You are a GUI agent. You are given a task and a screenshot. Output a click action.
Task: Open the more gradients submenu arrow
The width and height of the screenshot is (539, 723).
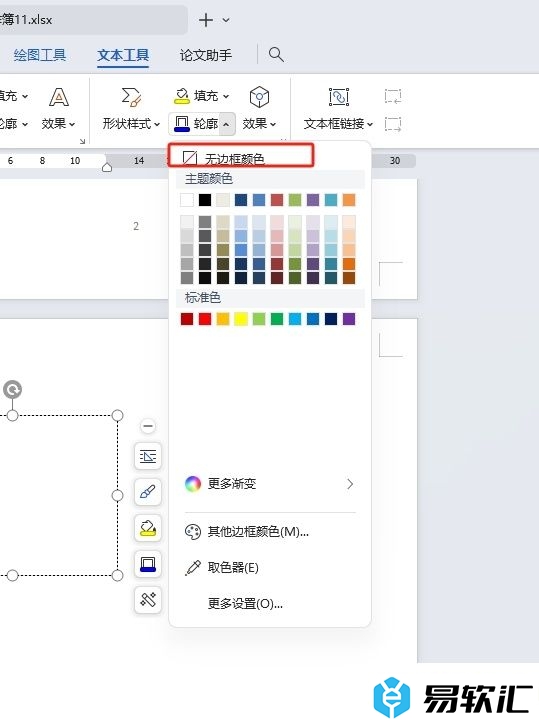click(350, 484)
